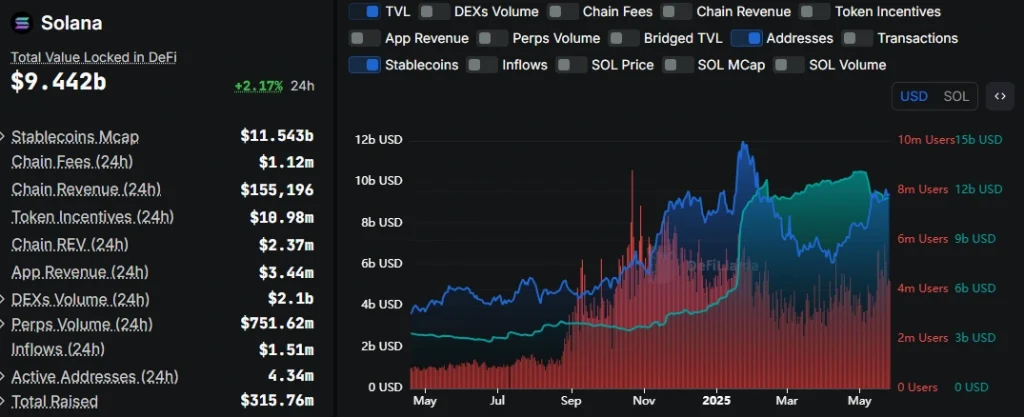Click the Total Value Locked in DeFi label
This screenshot has height=417, width=1024.
pyautogui.click(x=93, y=57)
